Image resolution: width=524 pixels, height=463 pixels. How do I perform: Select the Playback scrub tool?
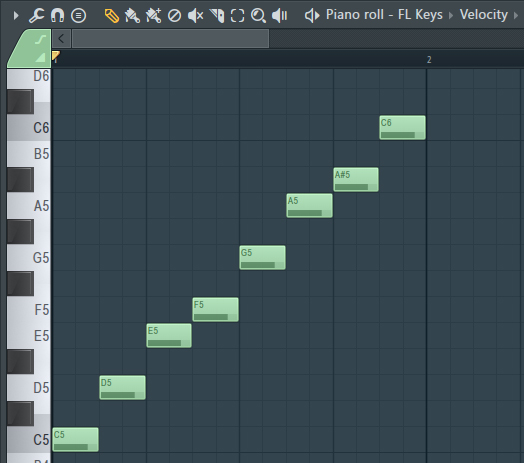280,15
